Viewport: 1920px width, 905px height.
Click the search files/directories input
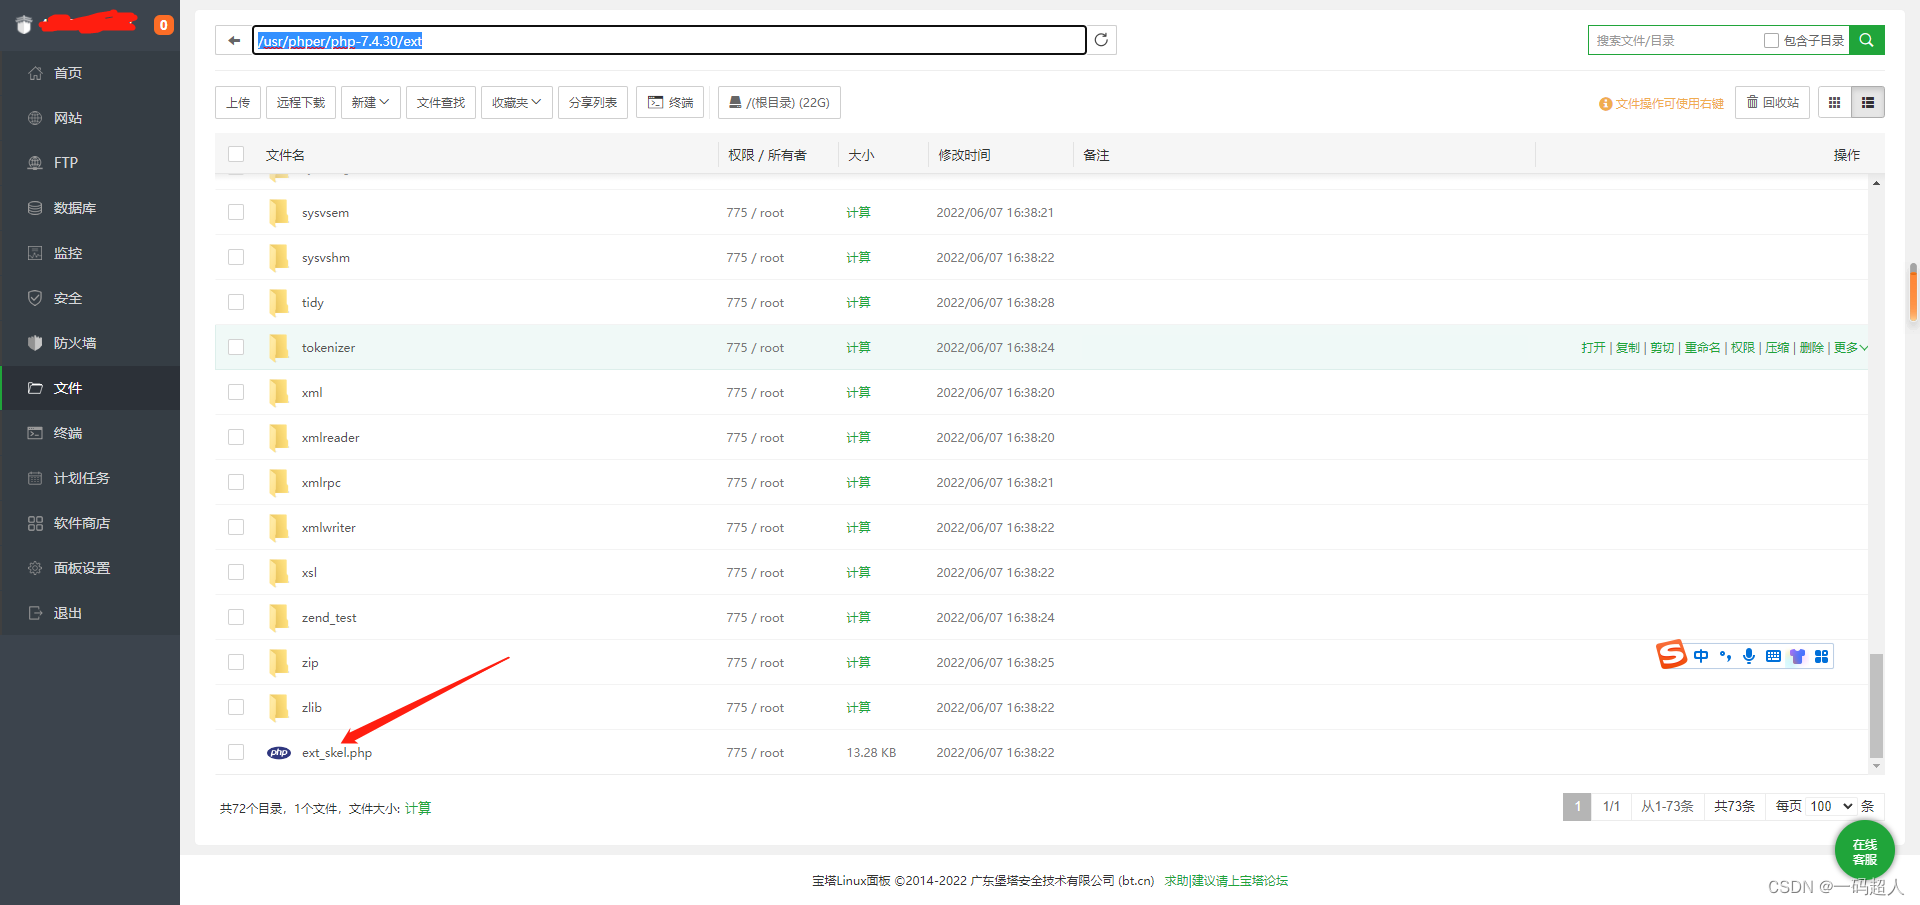coord(1675,40)
